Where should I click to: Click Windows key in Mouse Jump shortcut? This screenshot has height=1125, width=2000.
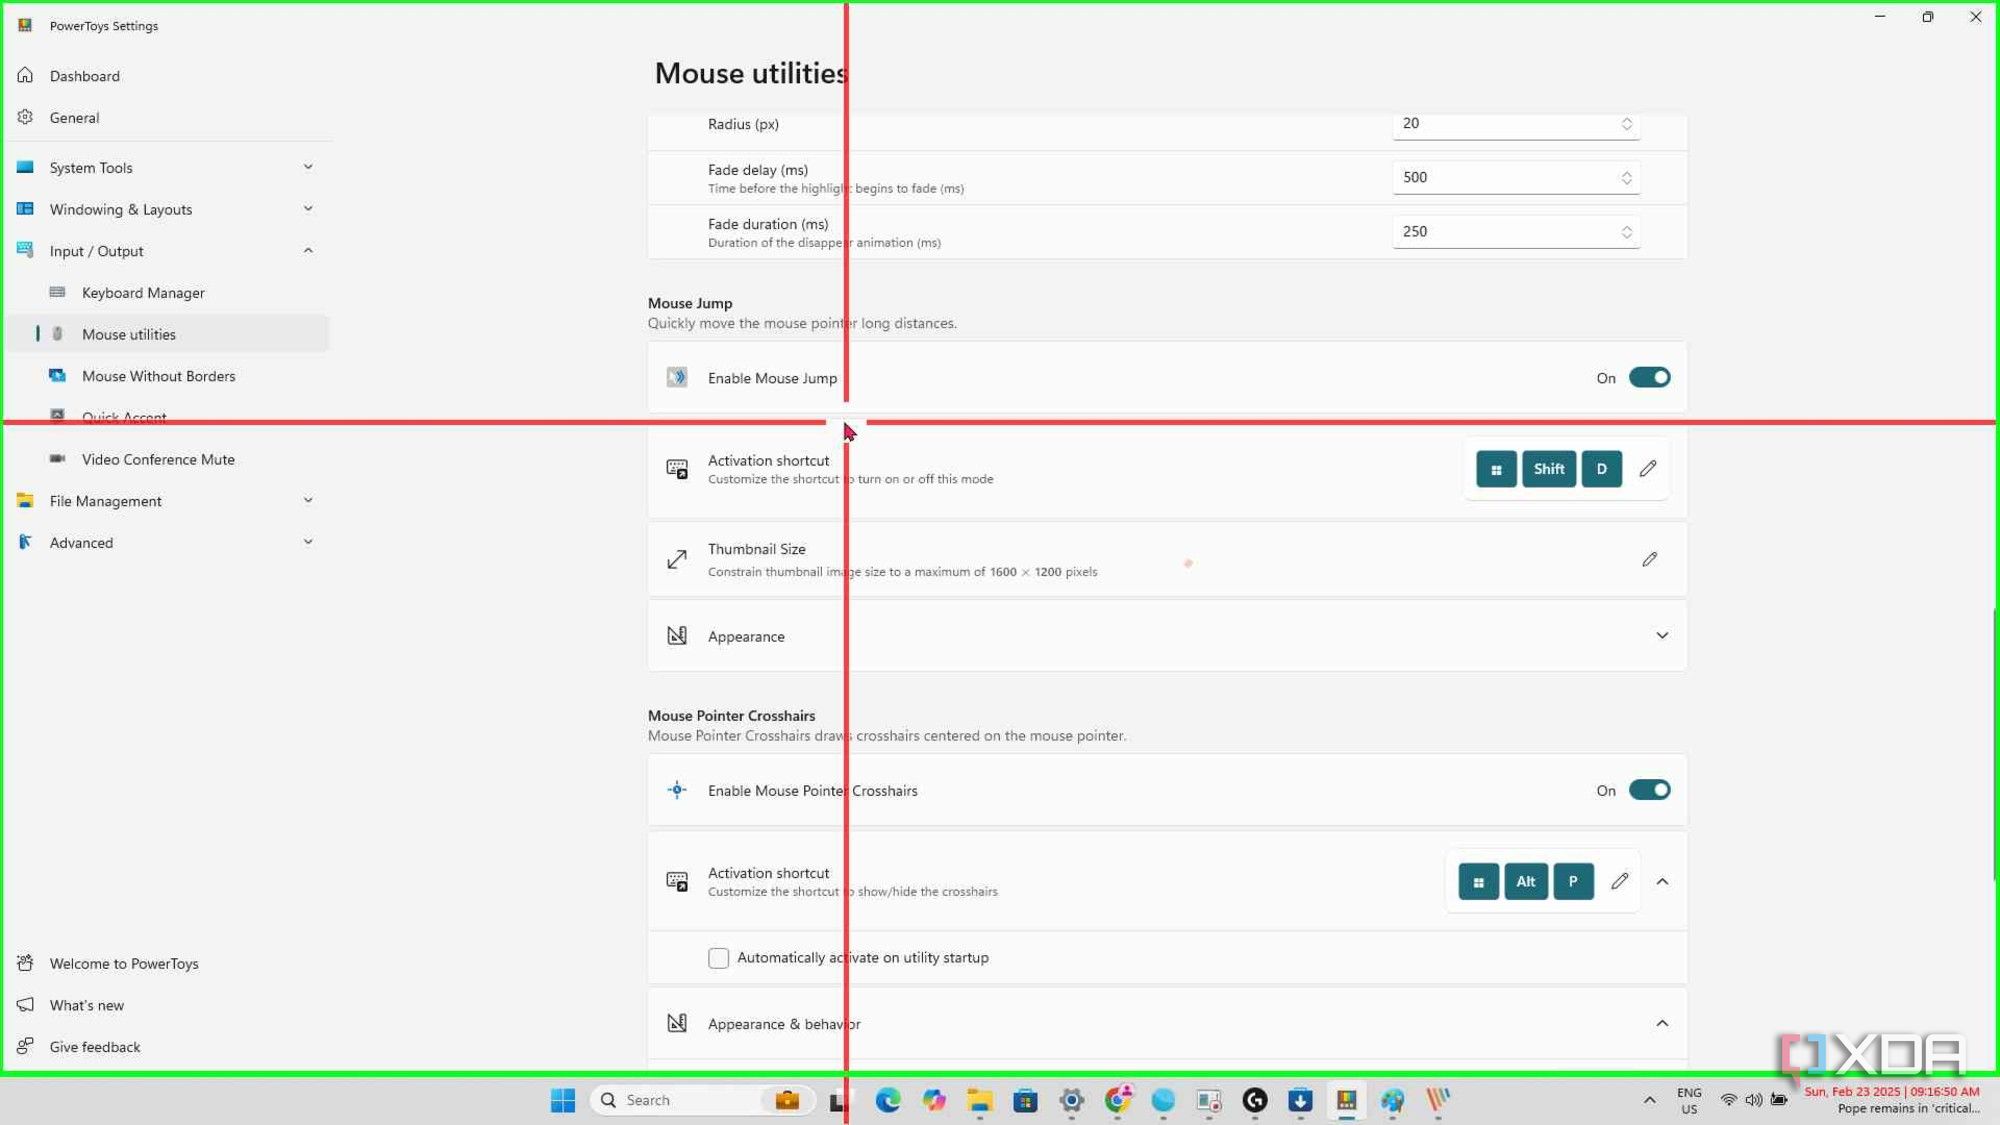tap(1496, 469)
